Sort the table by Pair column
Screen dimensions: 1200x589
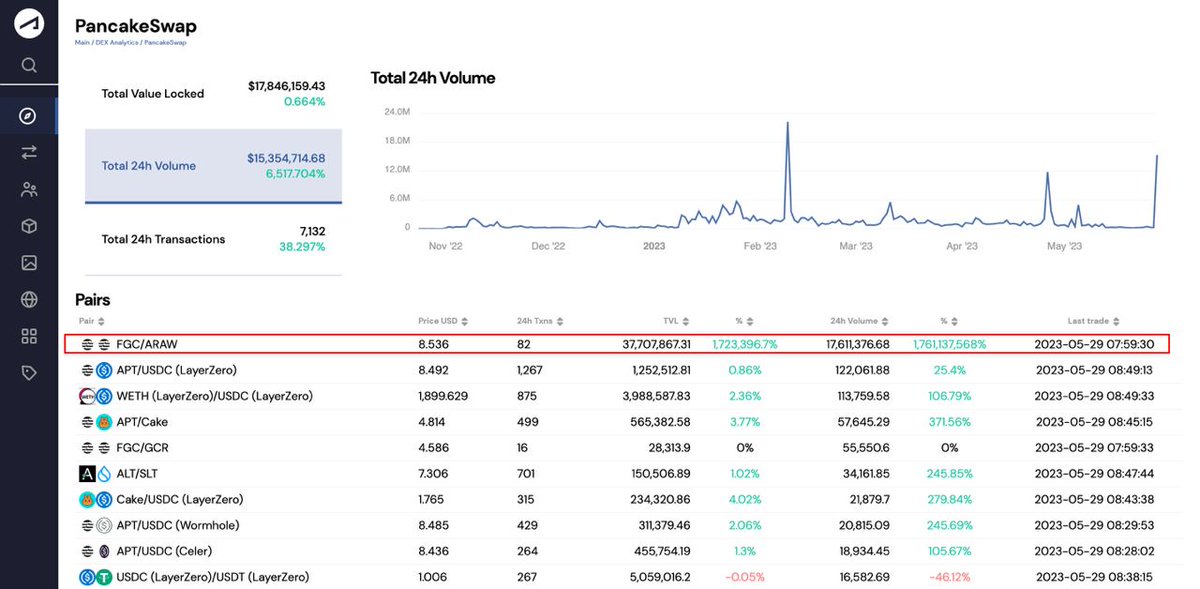tap(90, 321)
